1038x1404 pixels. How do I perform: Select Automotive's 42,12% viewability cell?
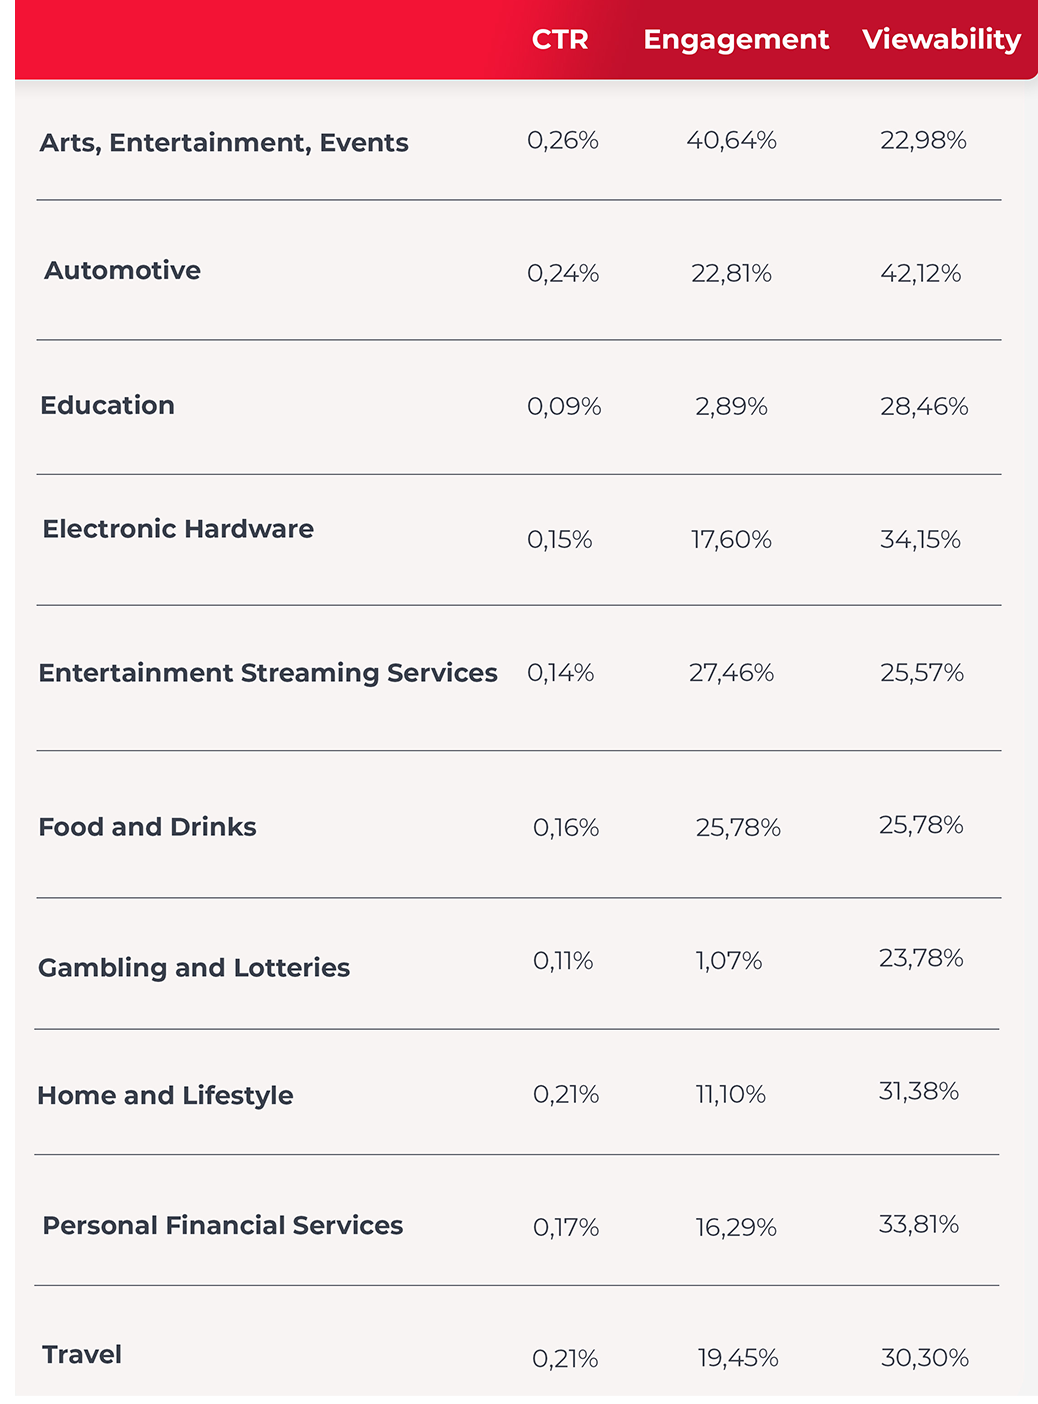[920, 274]
